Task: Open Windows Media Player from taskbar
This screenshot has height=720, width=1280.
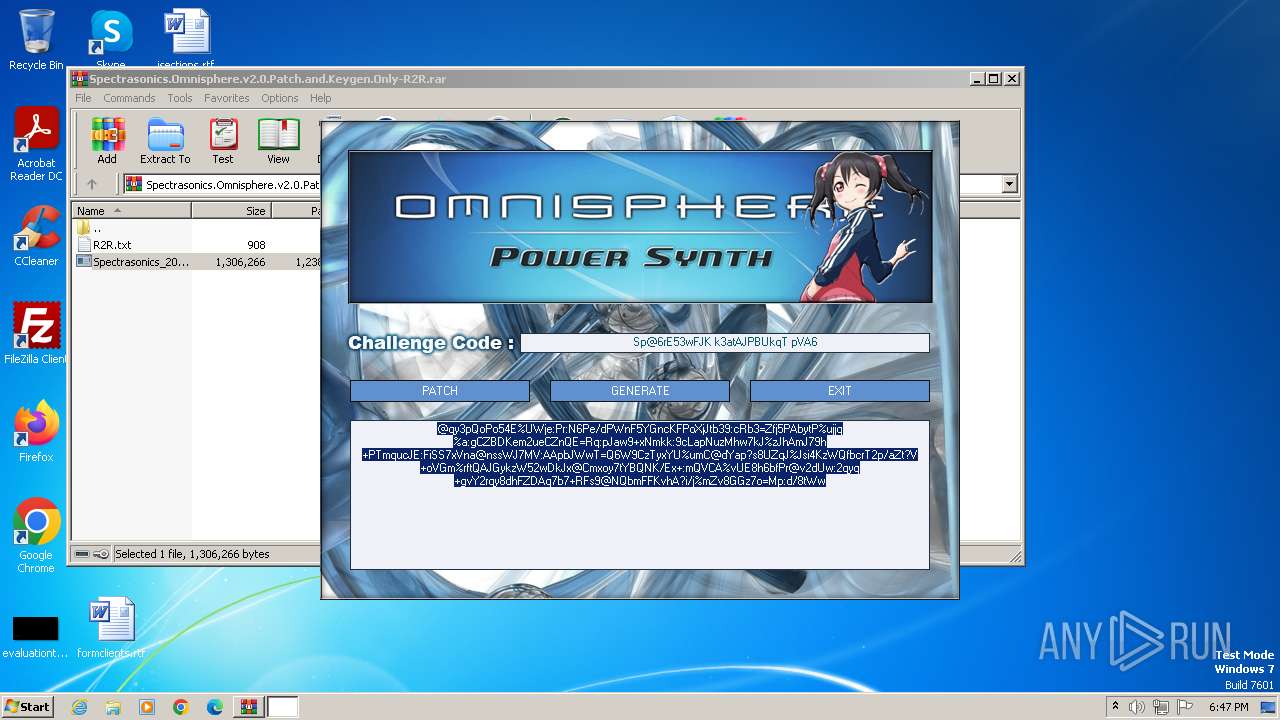Action: [147, 707]
